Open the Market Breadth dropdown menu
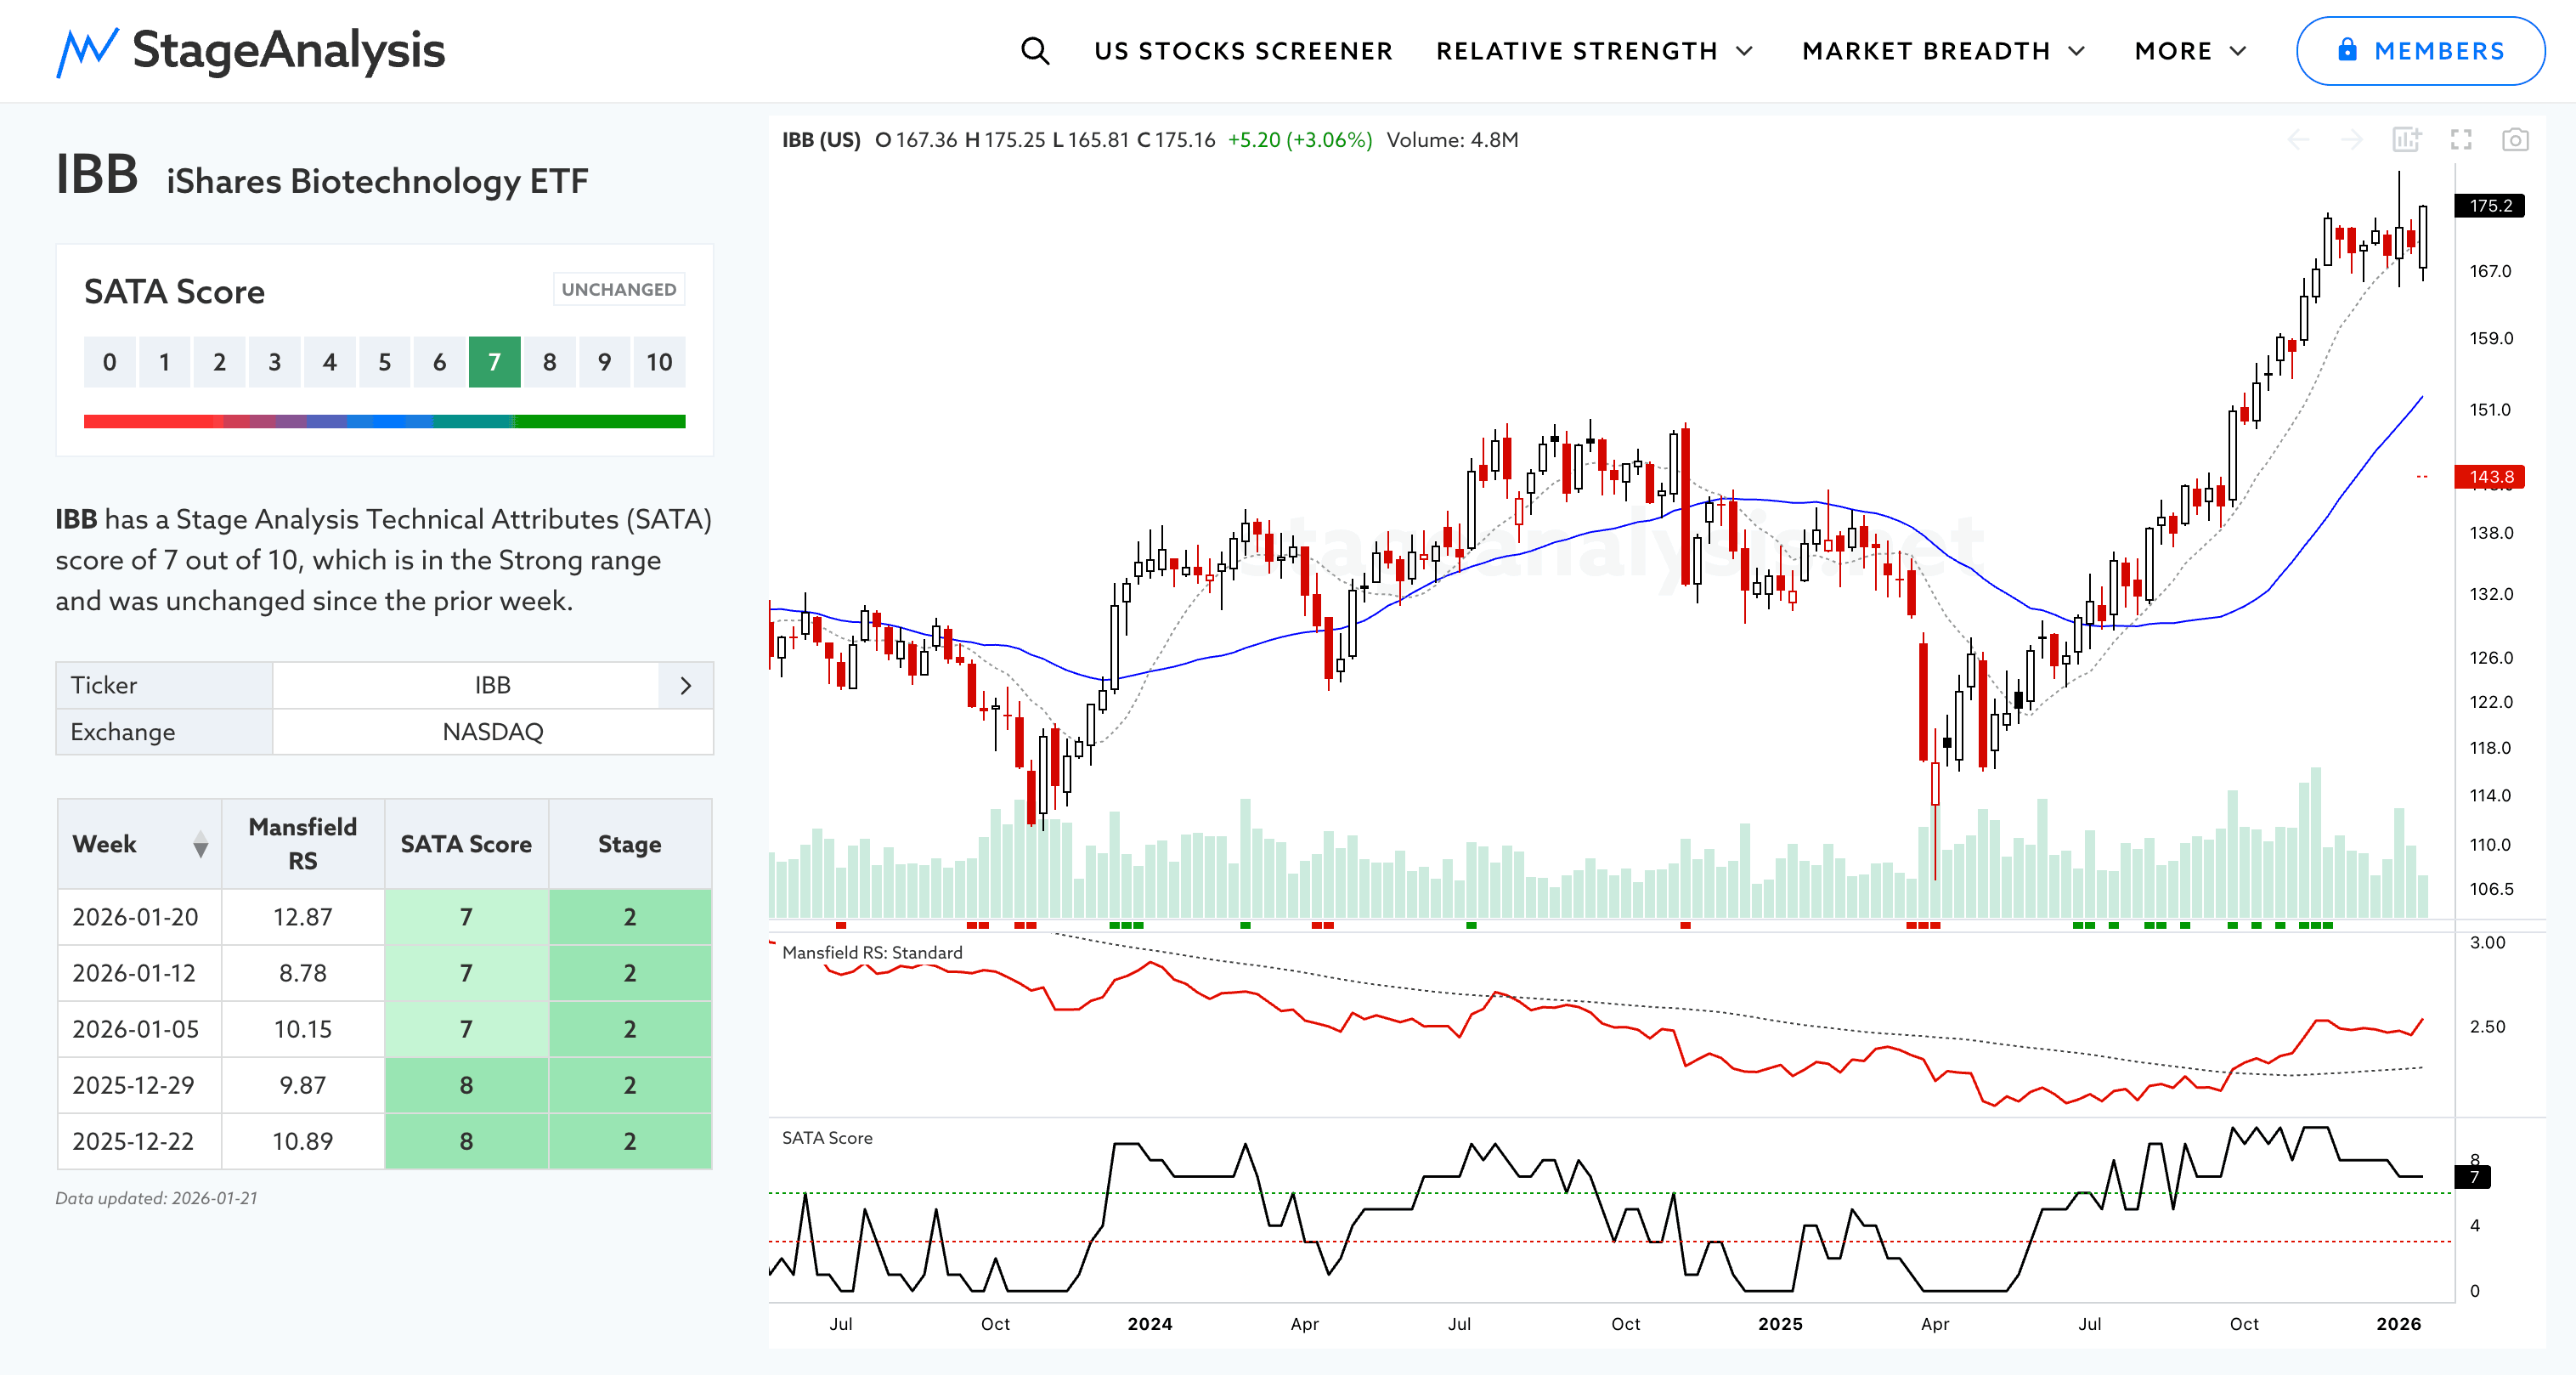Screen dimensions: 2576x1375 tap(1943, 51)
